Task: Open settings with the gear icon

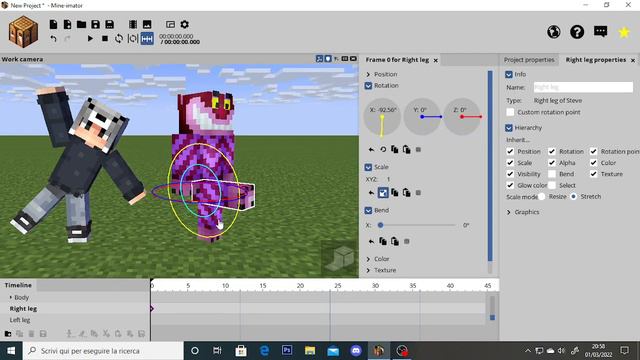Action: [184, 24]
